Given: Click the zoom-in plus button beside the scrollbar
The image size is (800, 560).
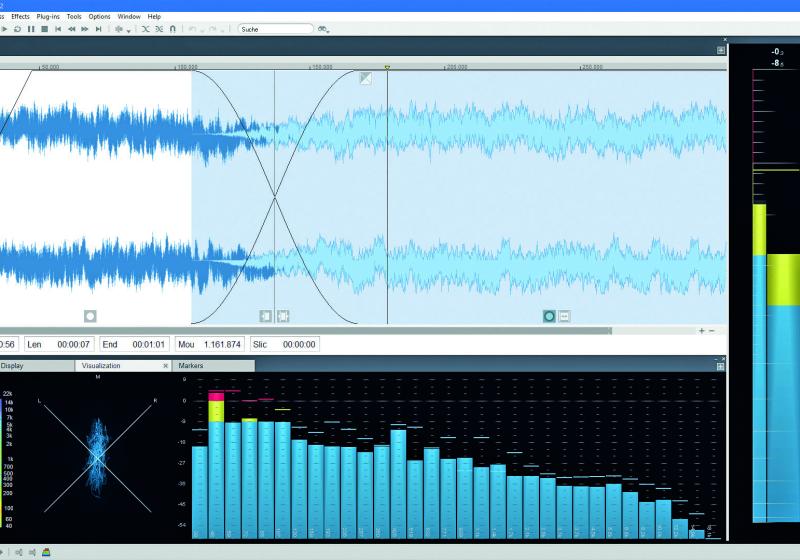Looking at the screenshot, I should 702,330.
